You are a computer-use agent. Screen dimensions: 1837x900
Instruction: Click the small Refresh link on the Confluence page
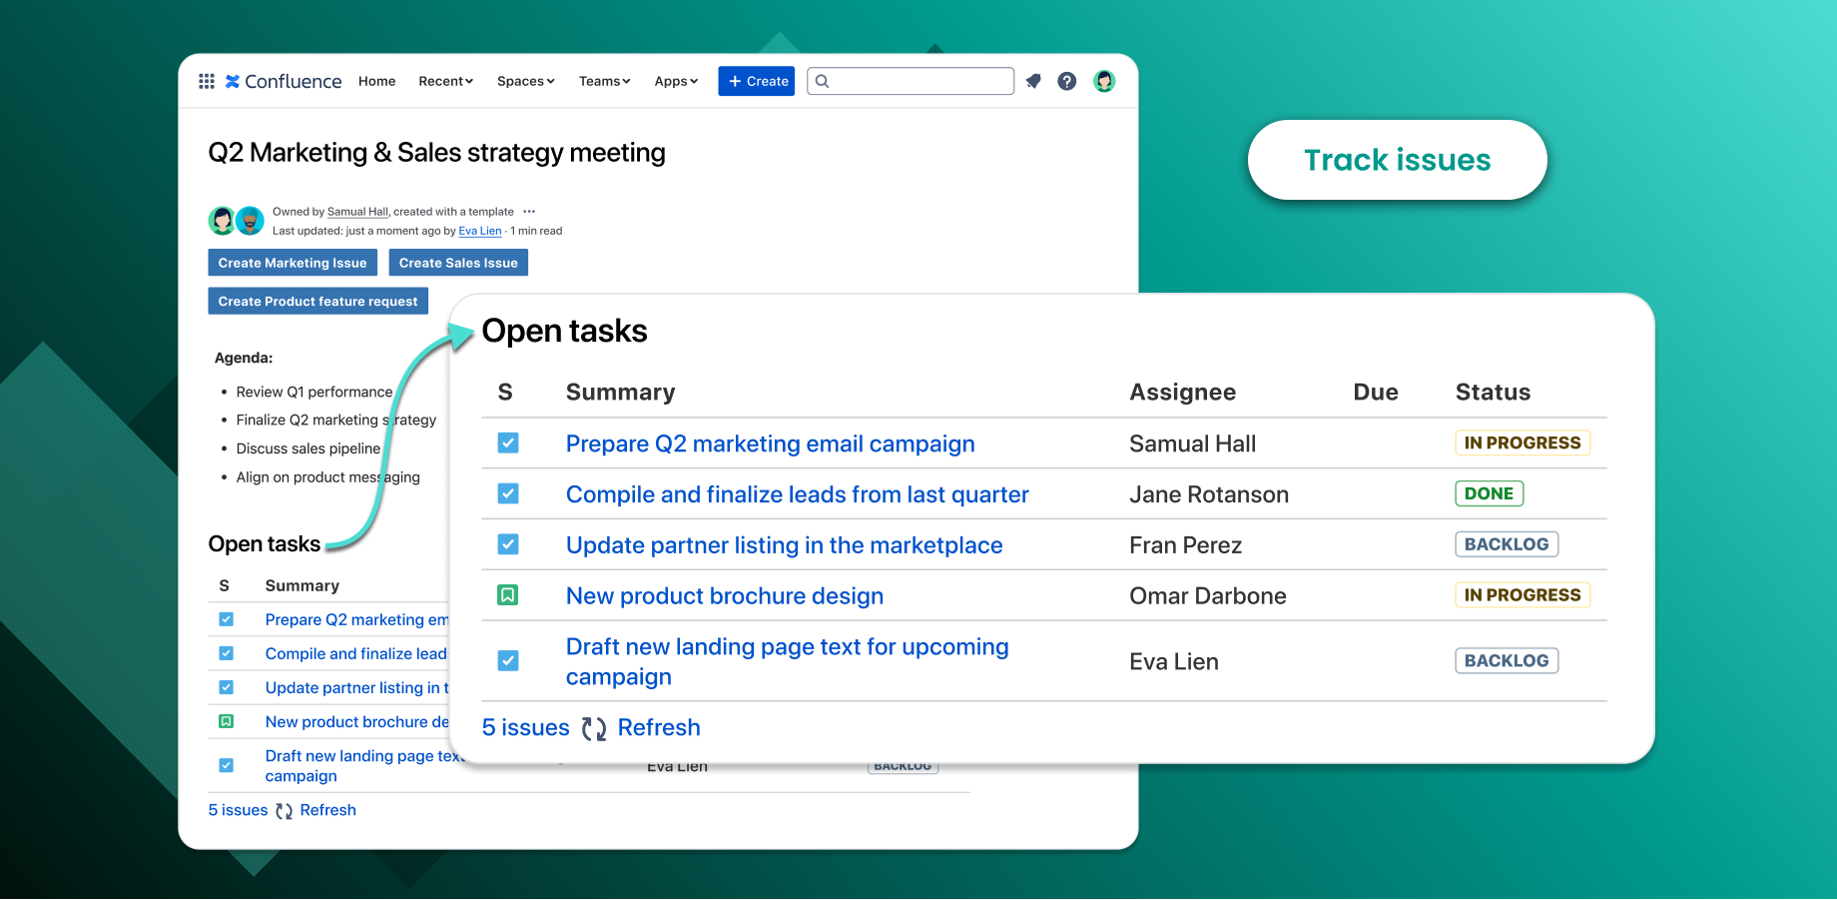pos(328,810)
